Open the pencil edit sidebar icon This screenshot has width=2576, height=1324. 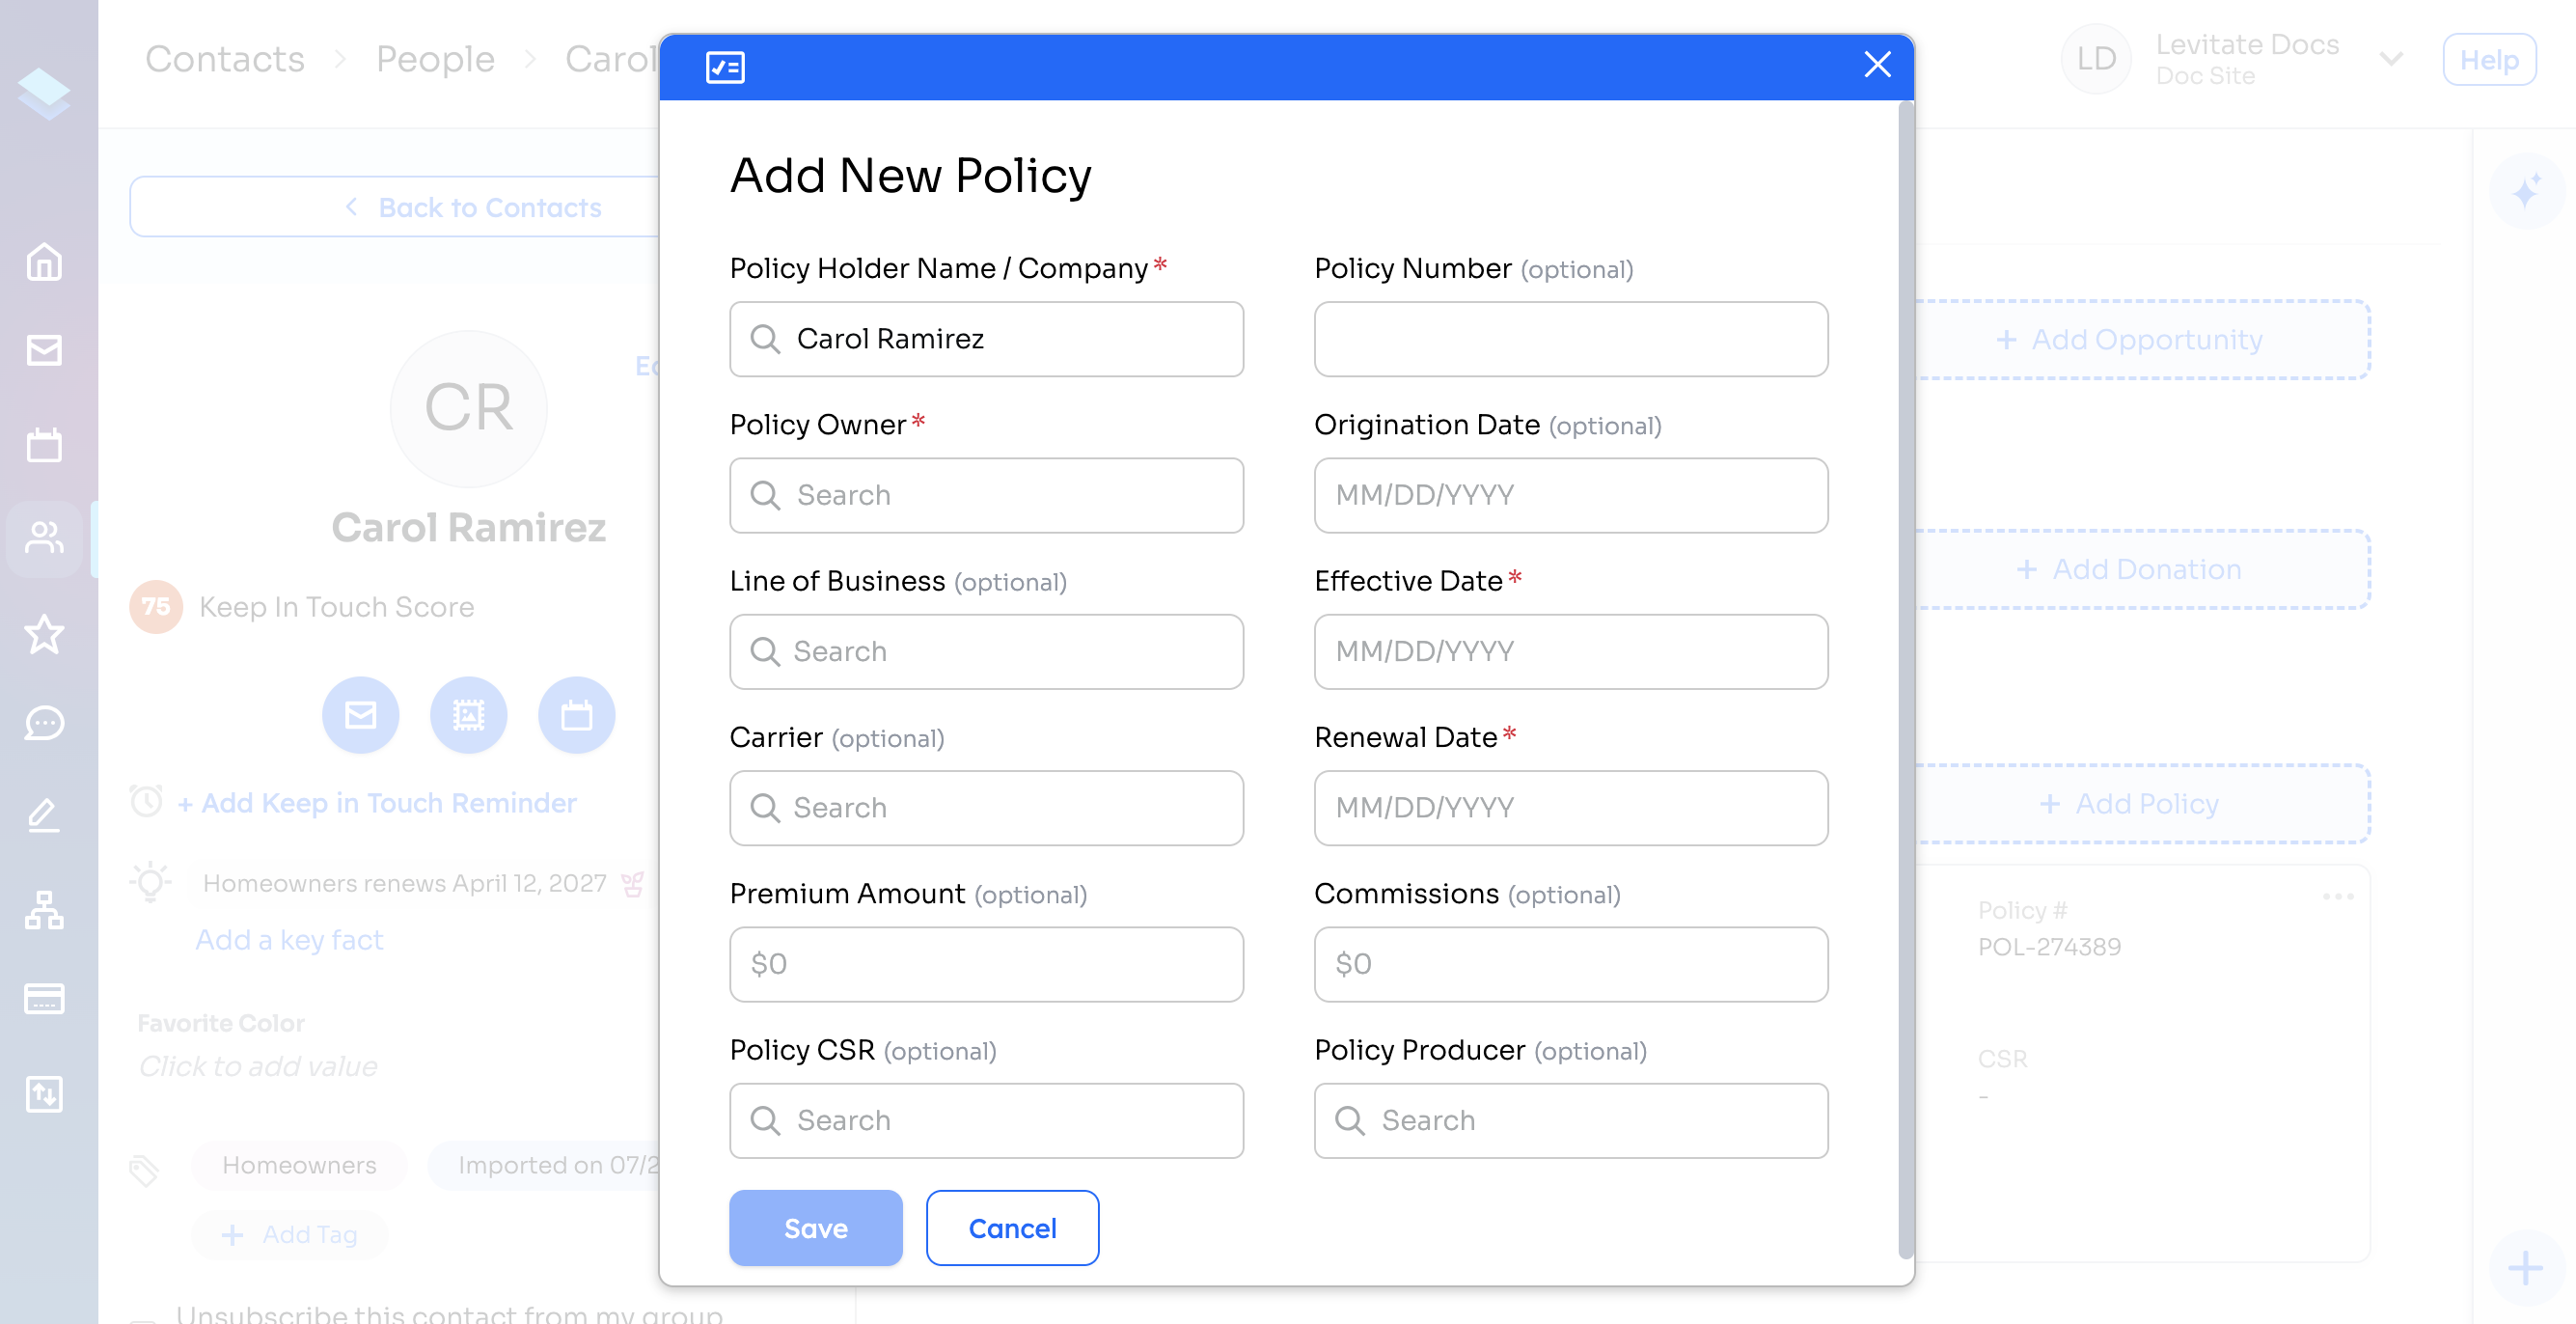point(44,815)
